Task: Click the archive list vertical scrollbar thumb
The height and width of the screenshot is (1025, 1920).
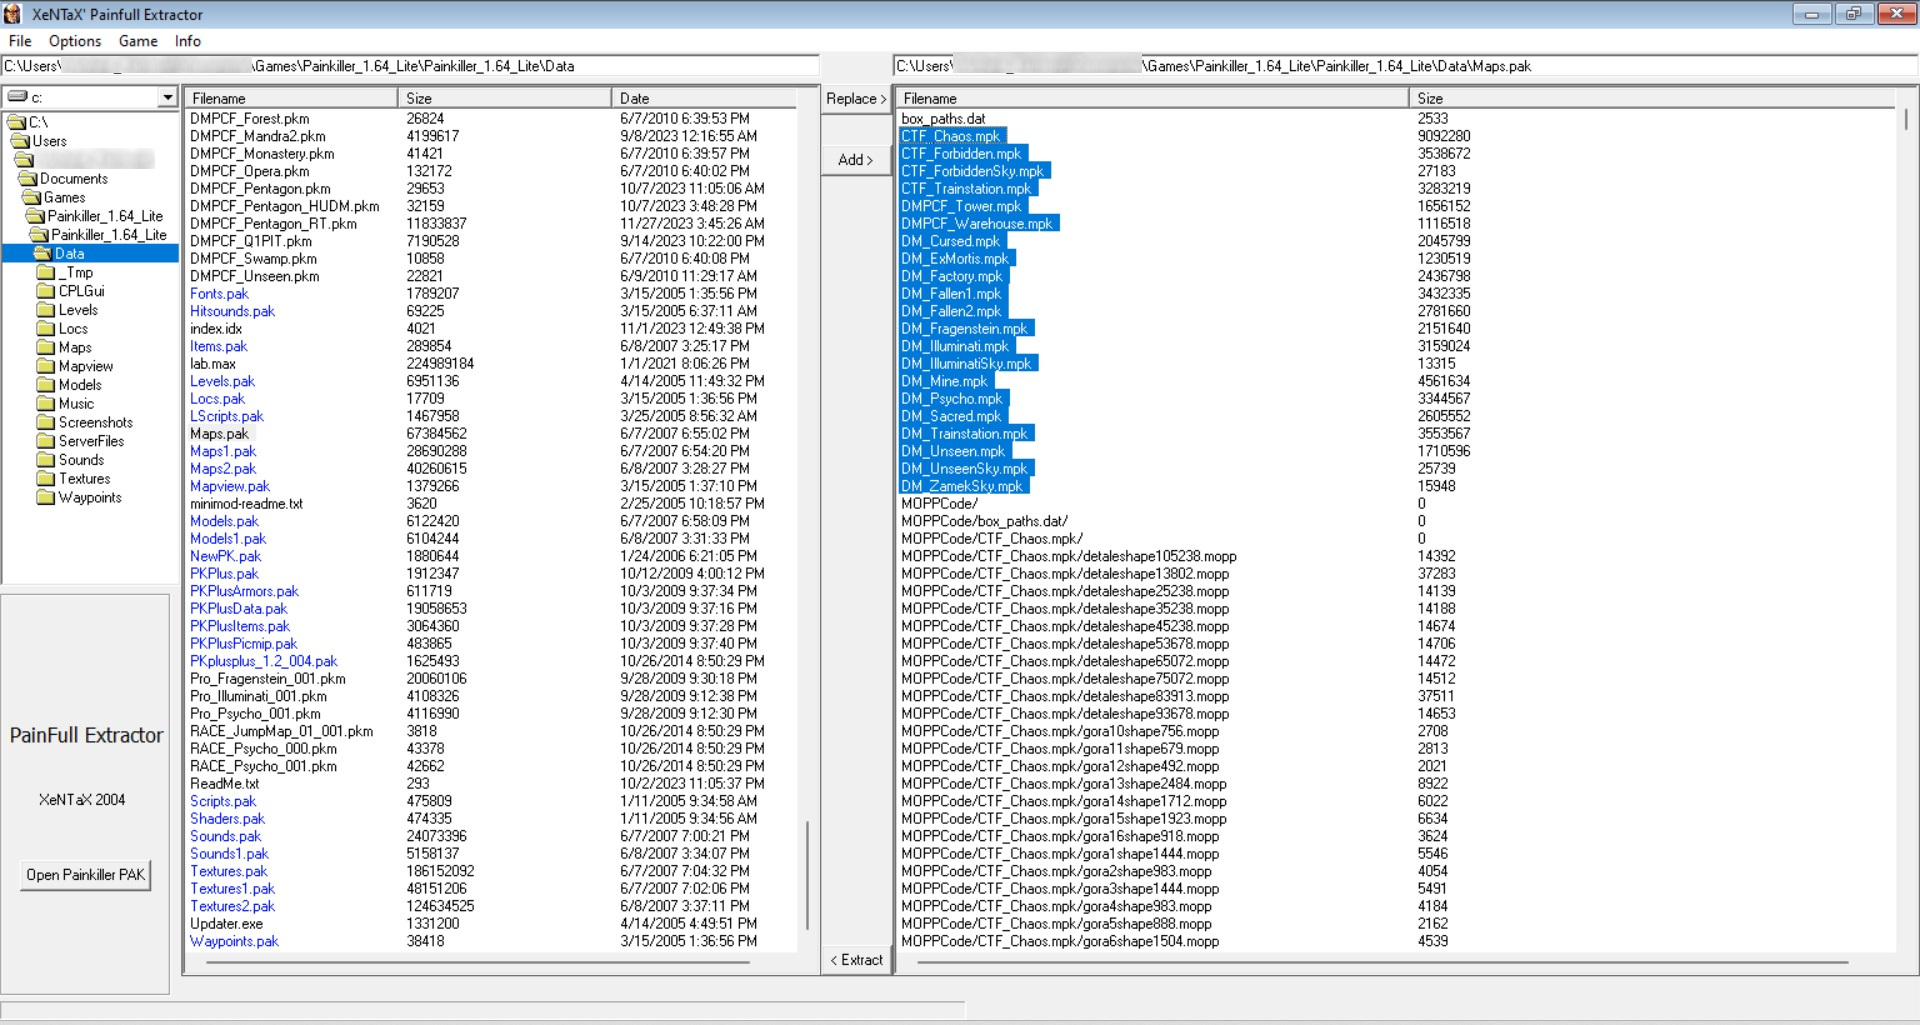Action: 1906,119
